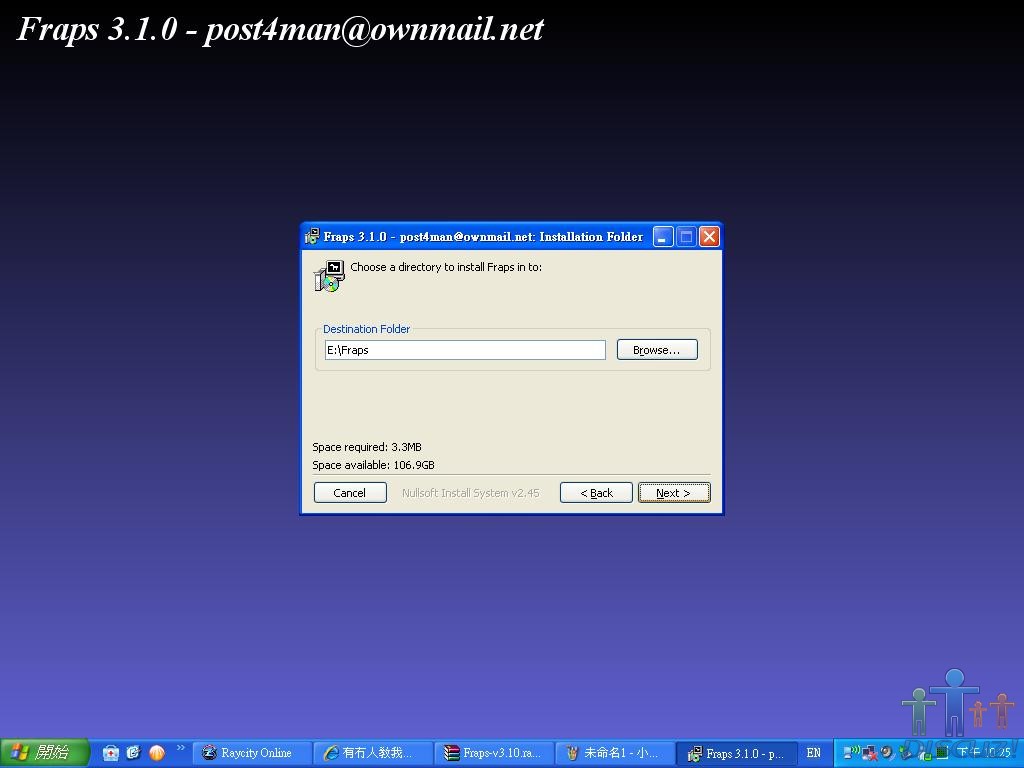The image size is (1024, 768).
Task: Launch the orange ball quick launch icon
Action: 157,753
